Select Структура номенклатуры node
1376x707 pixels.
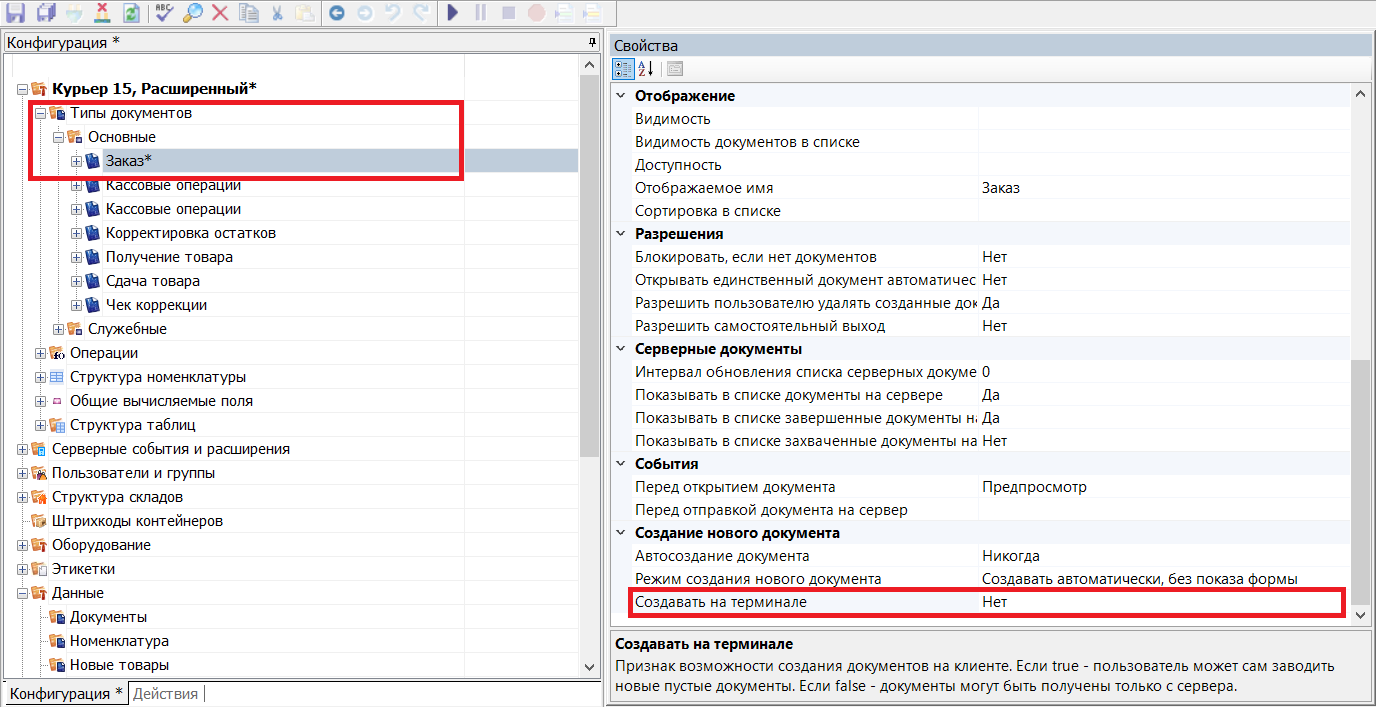pos(158,377)
